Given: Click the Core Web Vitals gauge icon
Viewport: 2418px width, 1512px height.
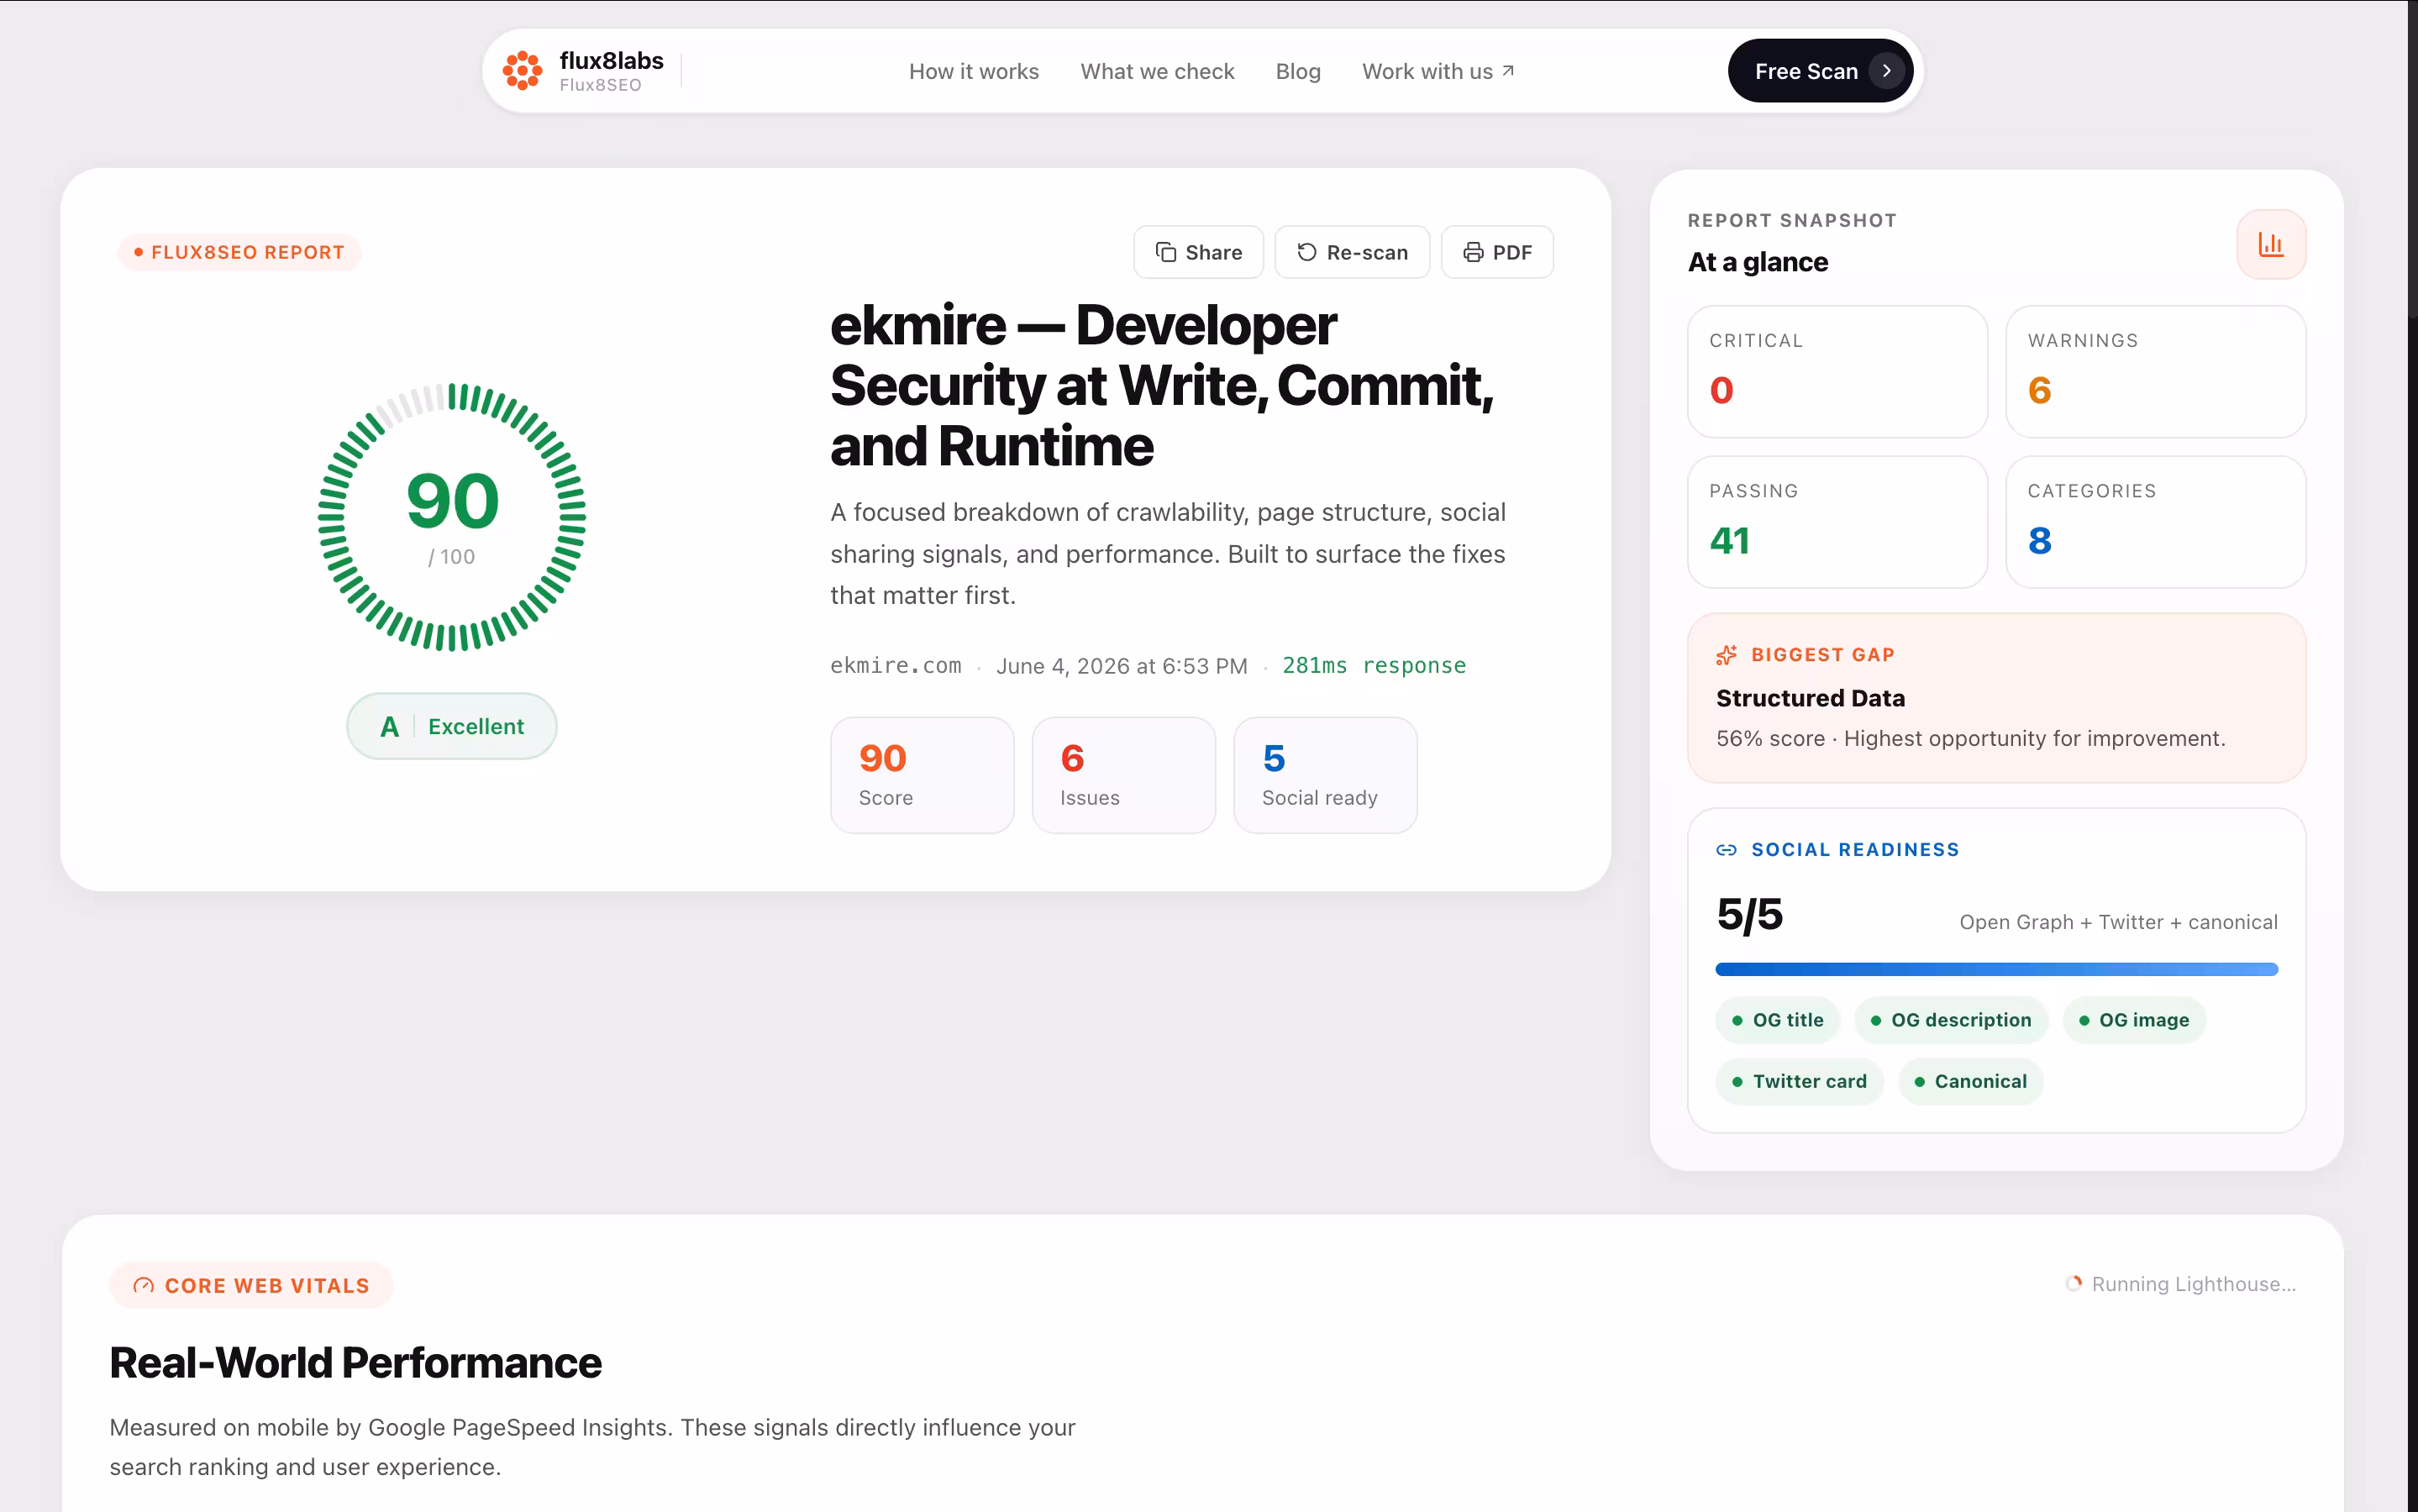Looking at the screenshot, I should point(143,1285).
